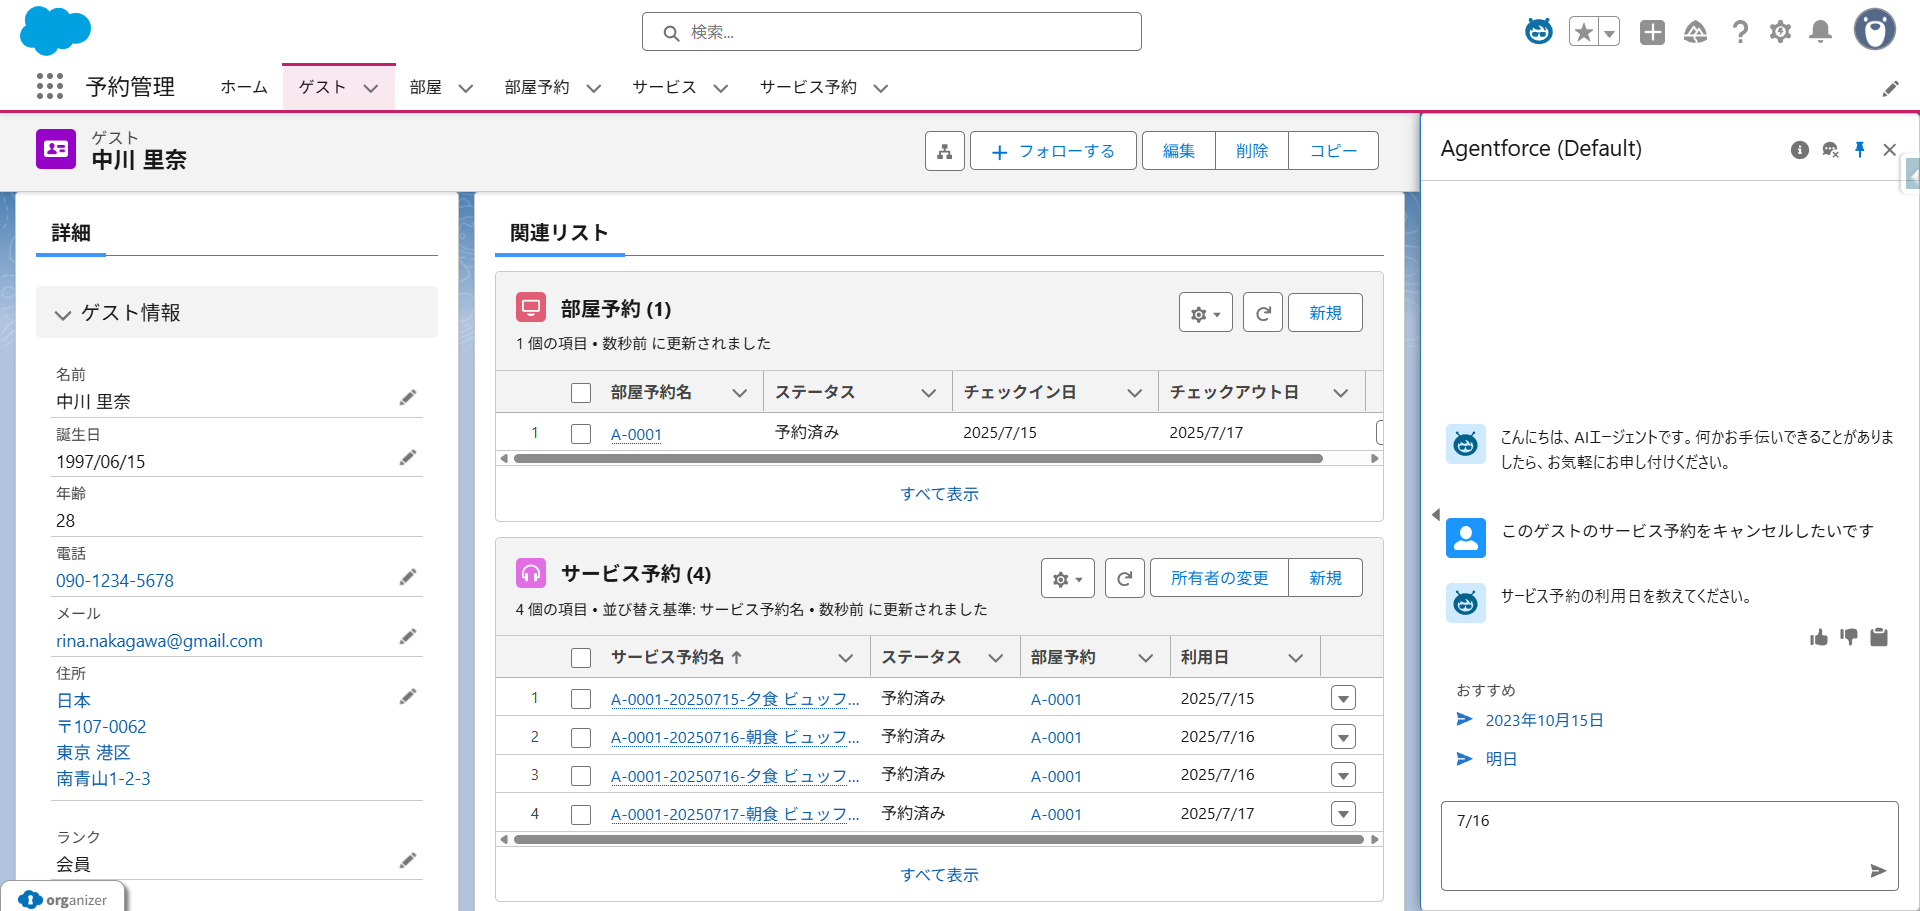Pin the Agentforce panel with the pin icon
This screenshot has width=1920, height=911.
pyautogui.click(x=1860, y=149)
